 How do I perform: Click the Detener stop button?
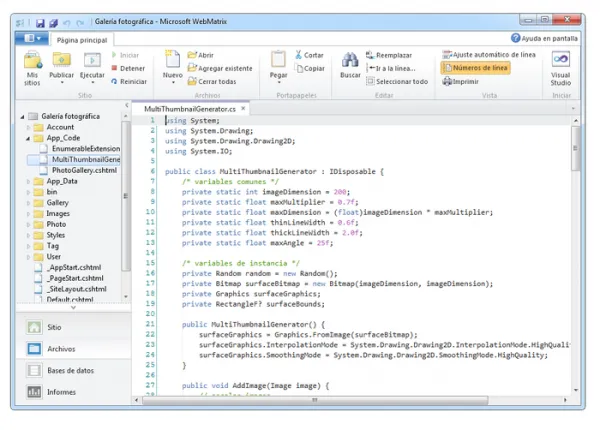pos(128,68)
